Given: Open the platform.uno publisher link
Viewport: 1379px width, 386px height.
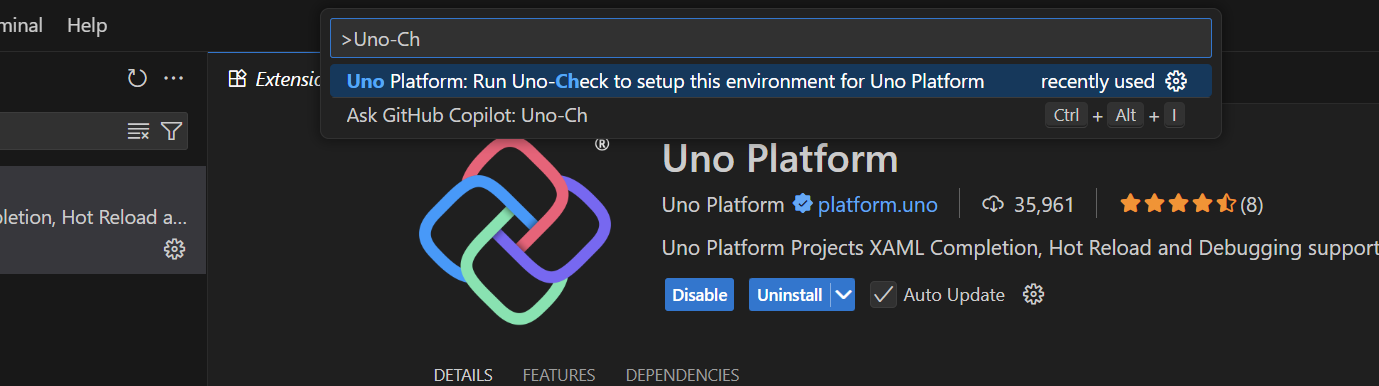Looking at the screenshot, I should (x=877, y=205).
